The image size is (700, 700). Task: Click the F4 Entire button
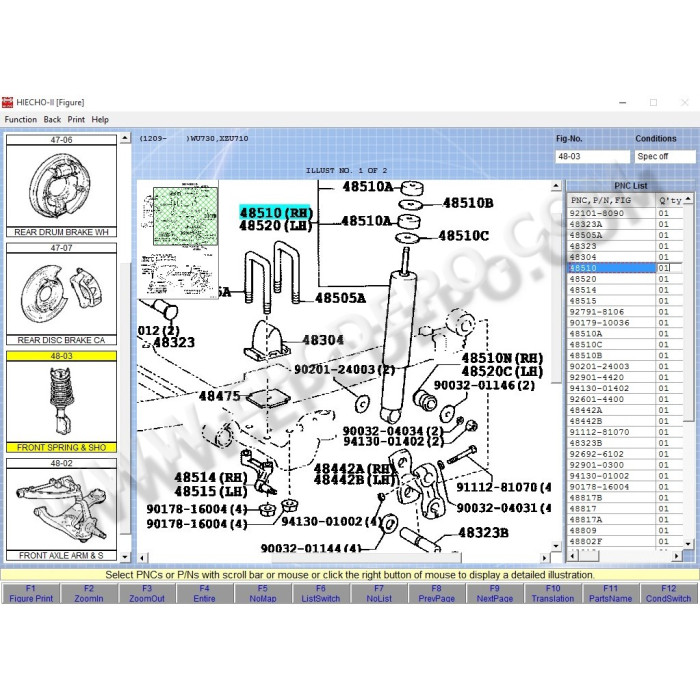point(204,593)
